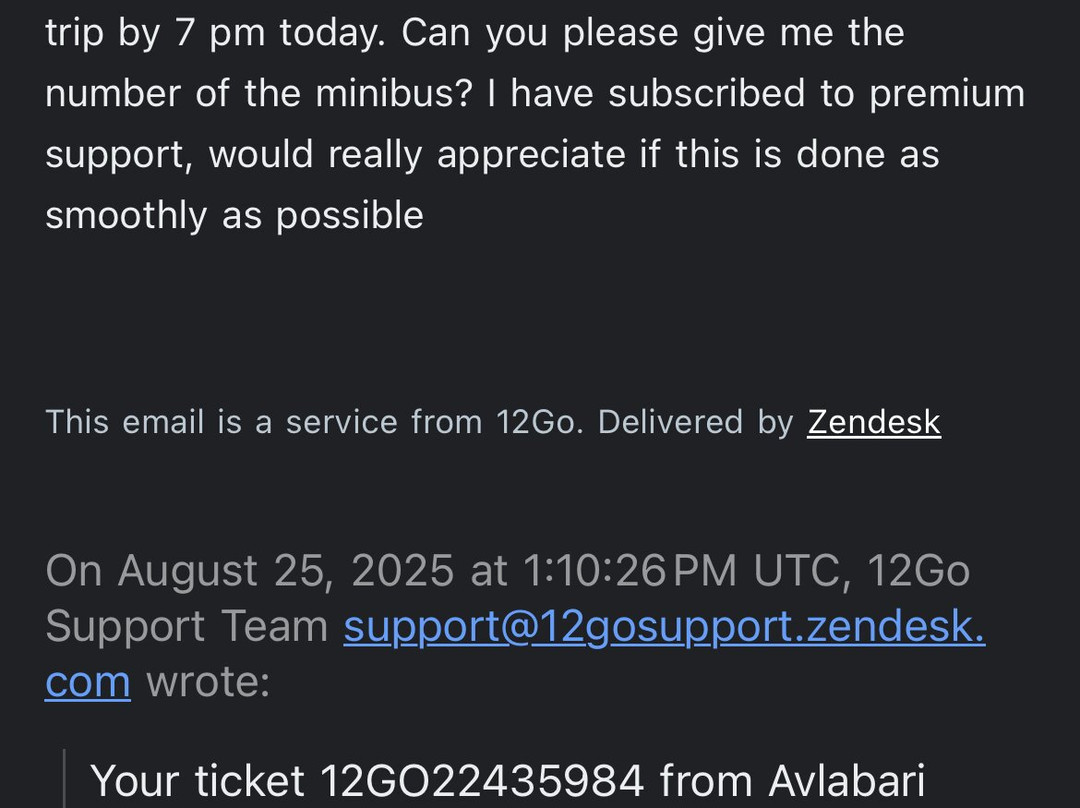This screenshot has height=808, width=1080.
Task: Click the ticket number 12GO22435984
Action: pos(483,781)
